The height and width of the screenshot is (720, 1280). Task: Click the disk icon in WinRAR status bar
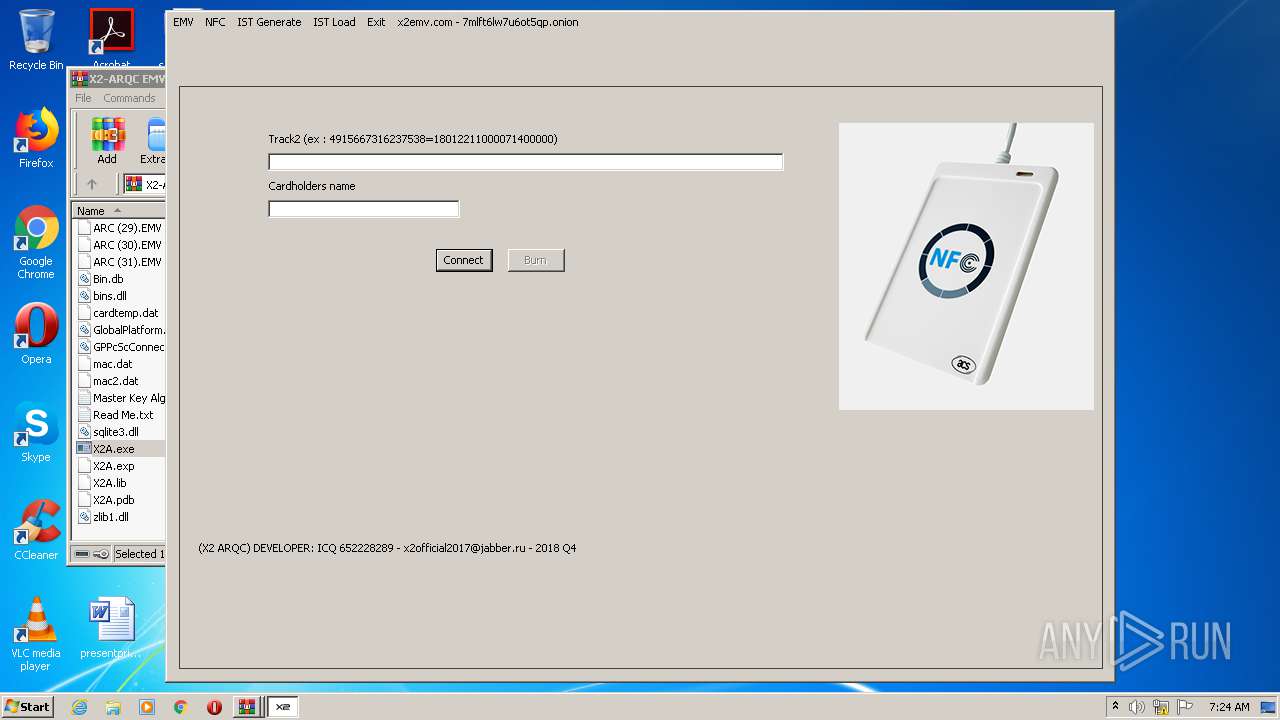click(82, 554)
